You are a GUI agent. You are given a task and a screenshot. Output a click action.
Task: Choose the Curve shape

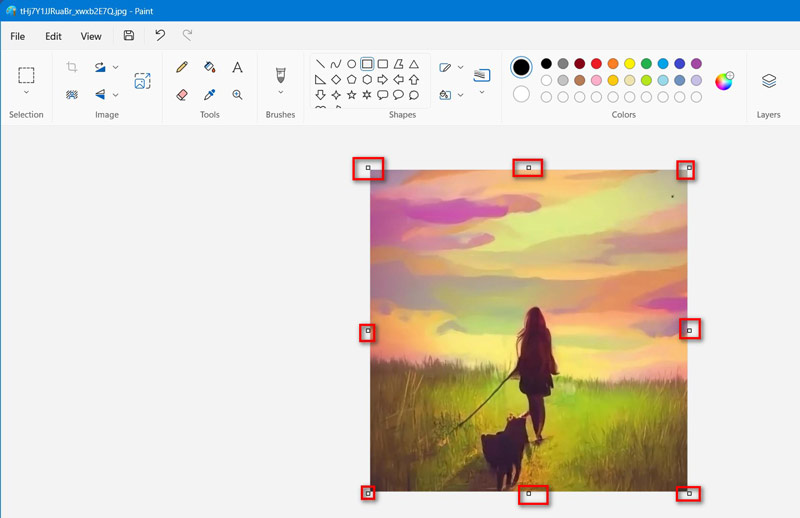tap(336, 64)
